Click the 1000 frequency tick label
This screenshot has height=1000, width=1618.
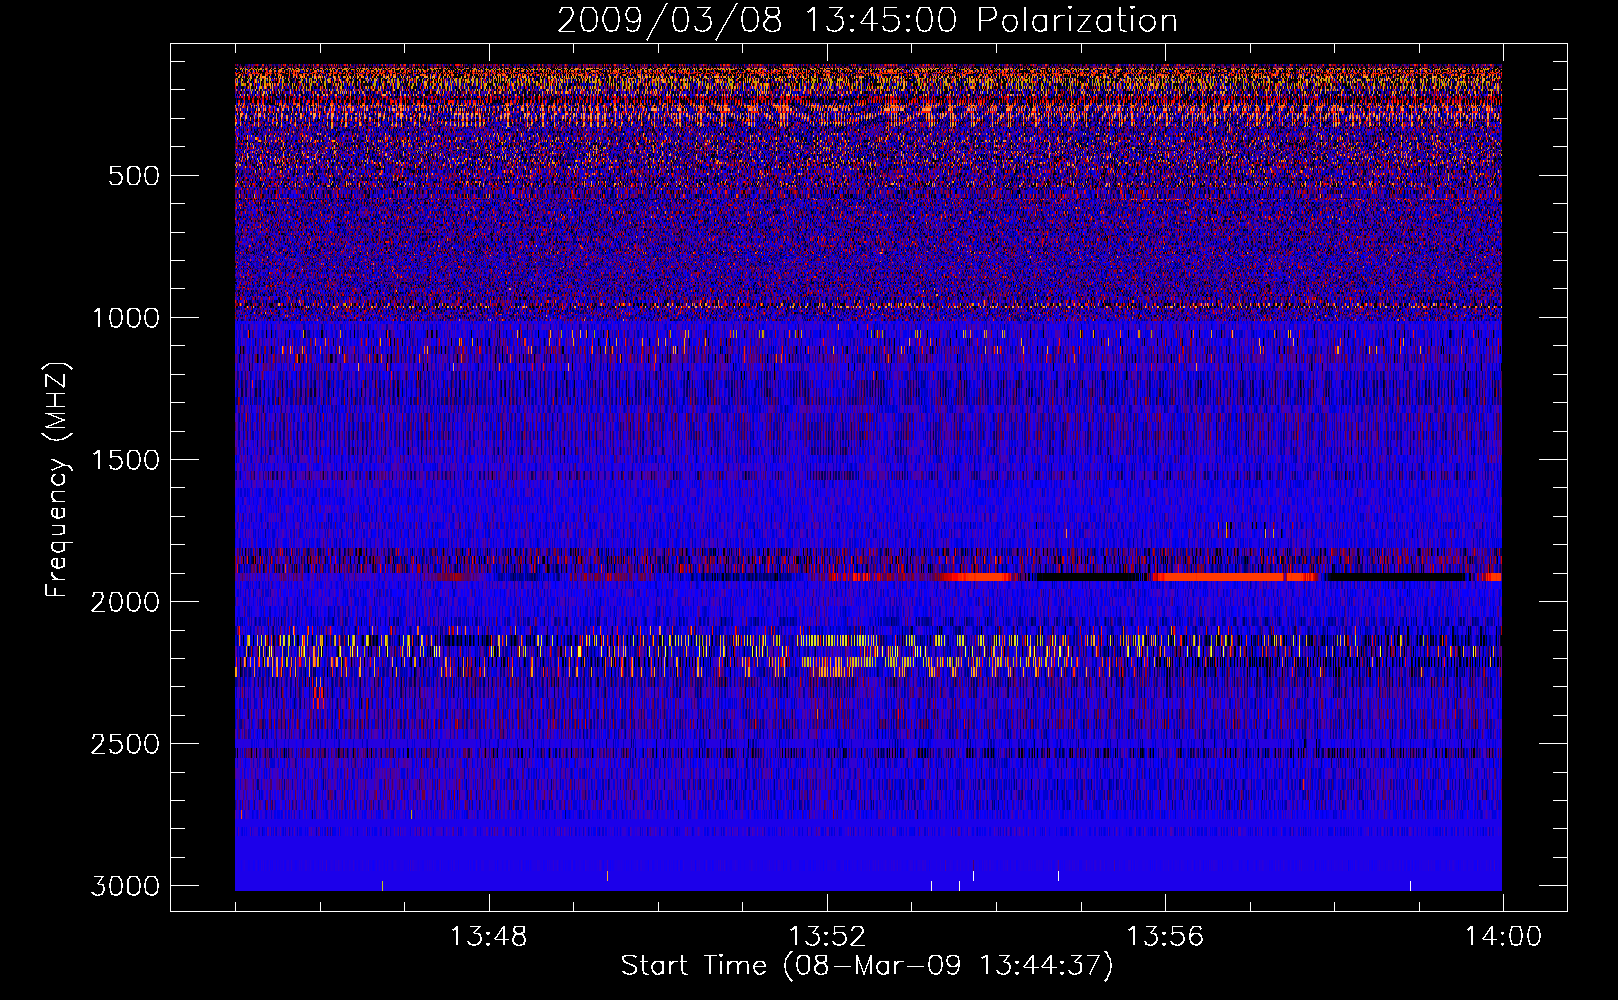(x=126, y=318)
